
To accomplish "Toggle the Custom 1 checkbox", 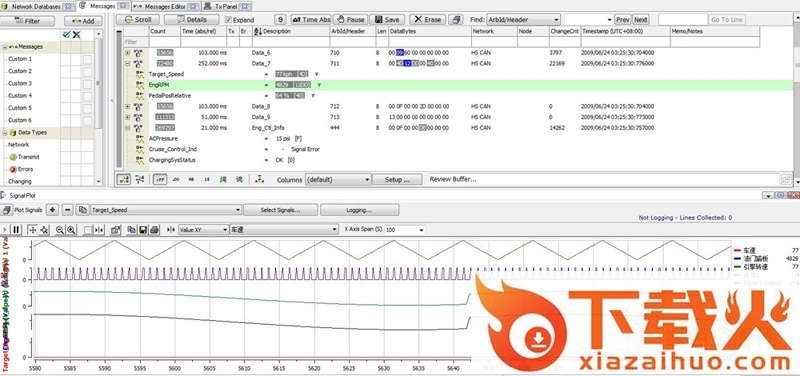I will click(87, 59).
